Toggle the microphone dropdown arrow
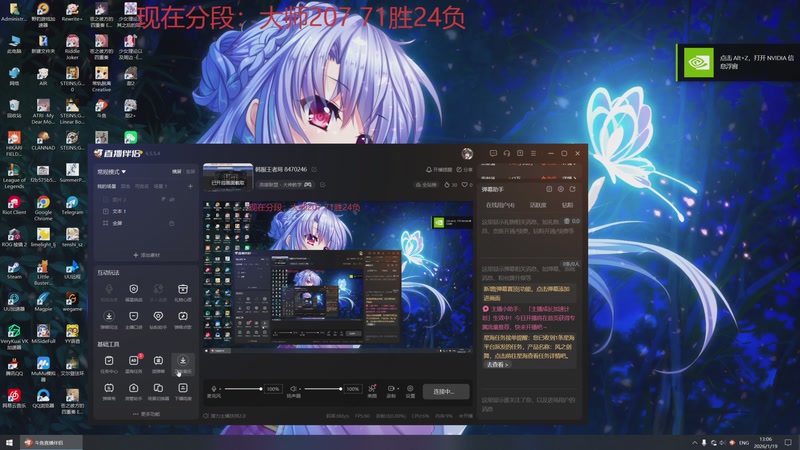 tap(220, 389)
